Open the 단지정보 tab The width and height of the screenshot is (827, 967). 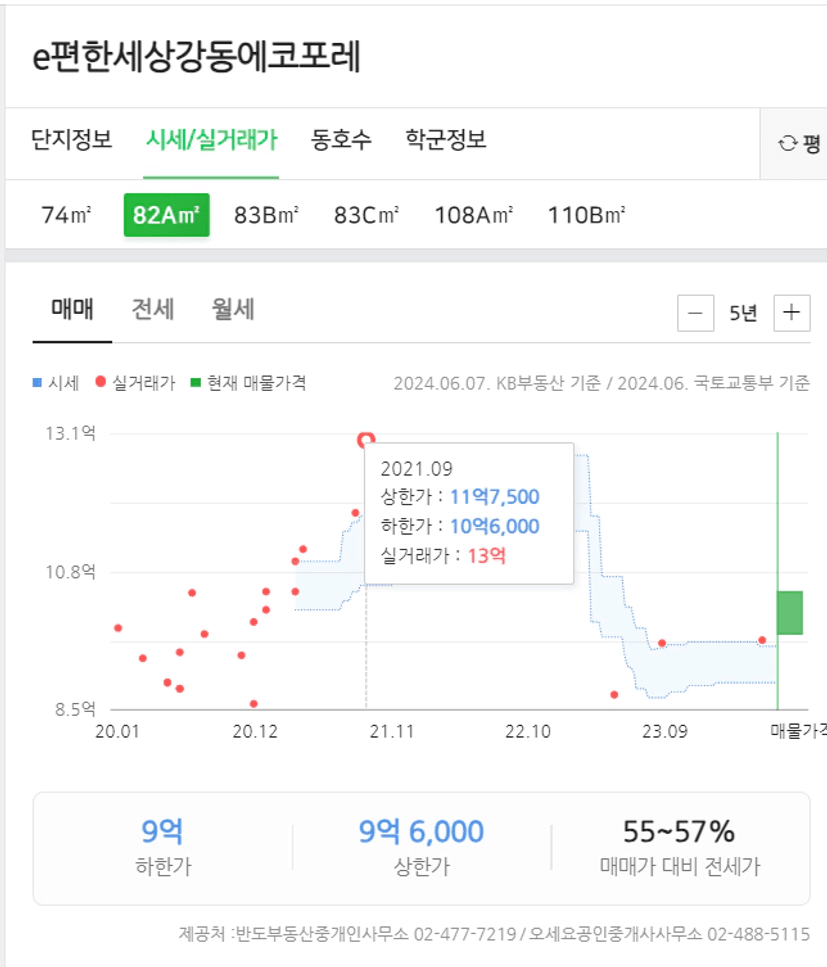coord(72,140)
